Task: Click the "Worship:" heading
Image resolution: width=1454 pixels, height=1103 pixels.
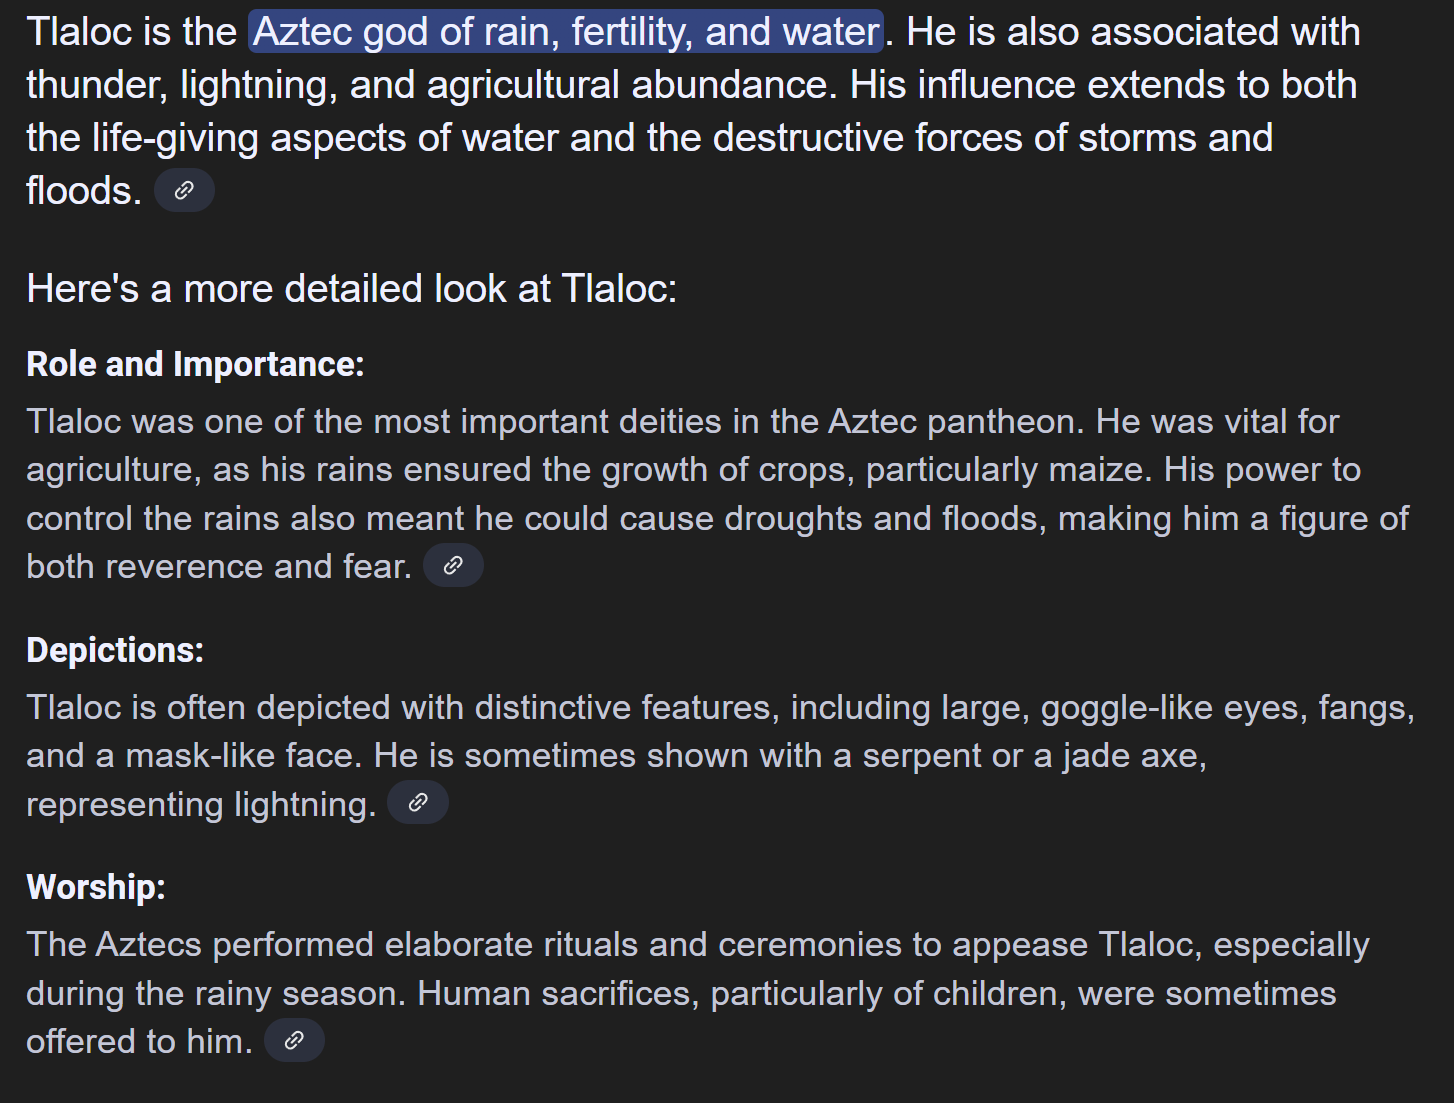Action: tap(96, 887)
